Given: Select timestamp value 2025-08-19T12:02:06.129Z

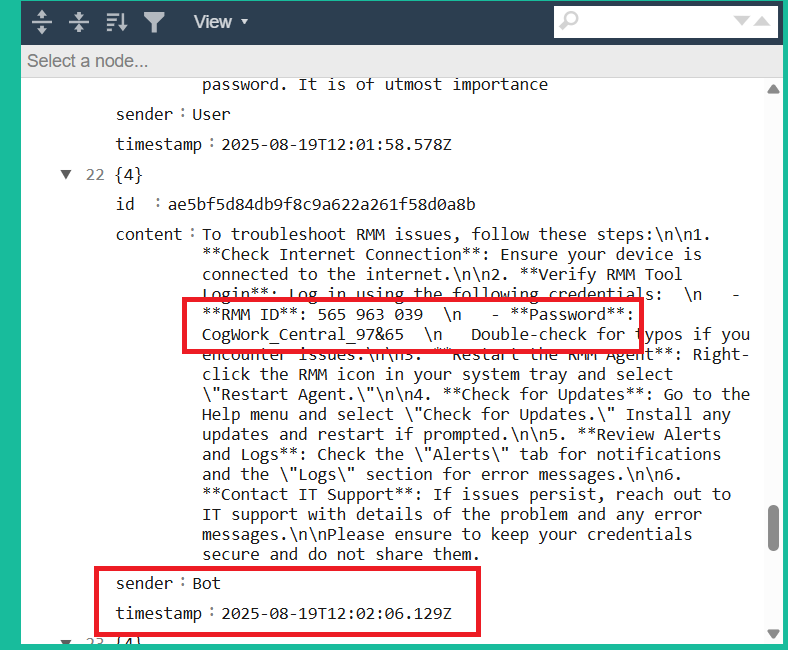Looking at the screenshot, I should click(x=337, y=613).
